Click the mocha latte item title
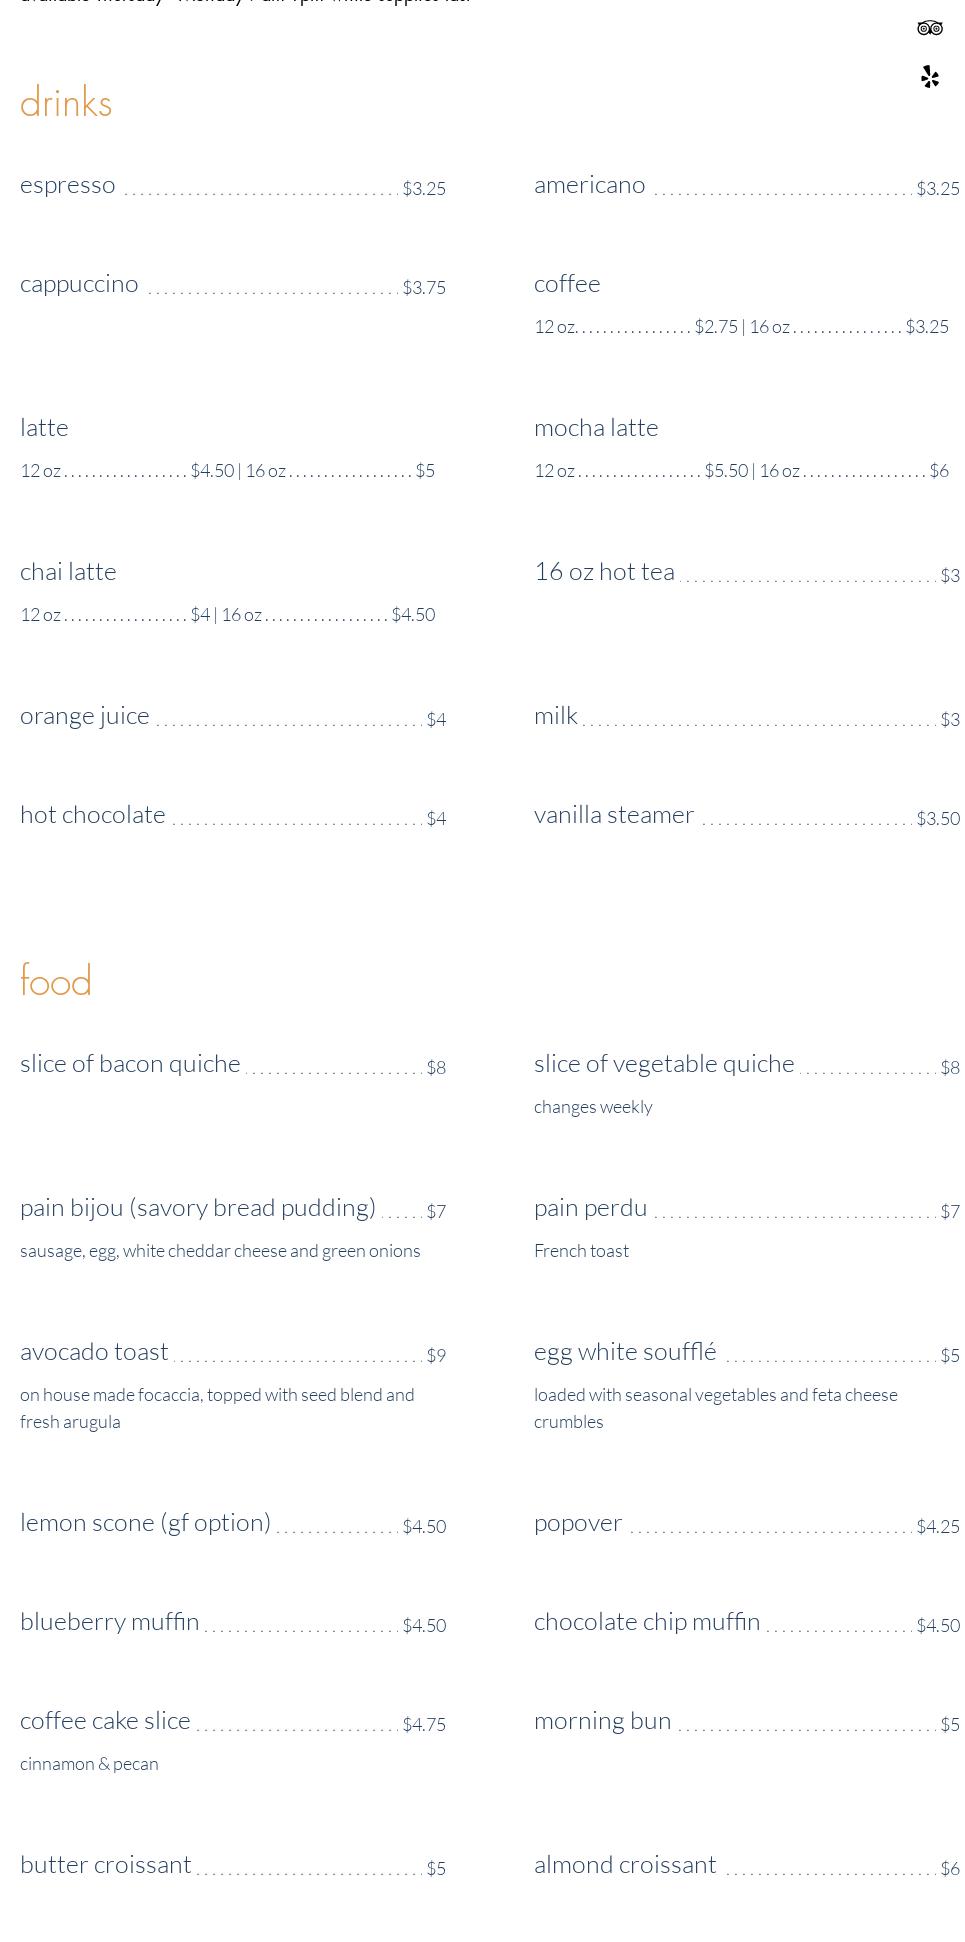The height and width of the screenshot is (1942, 965). pos(596,428)
